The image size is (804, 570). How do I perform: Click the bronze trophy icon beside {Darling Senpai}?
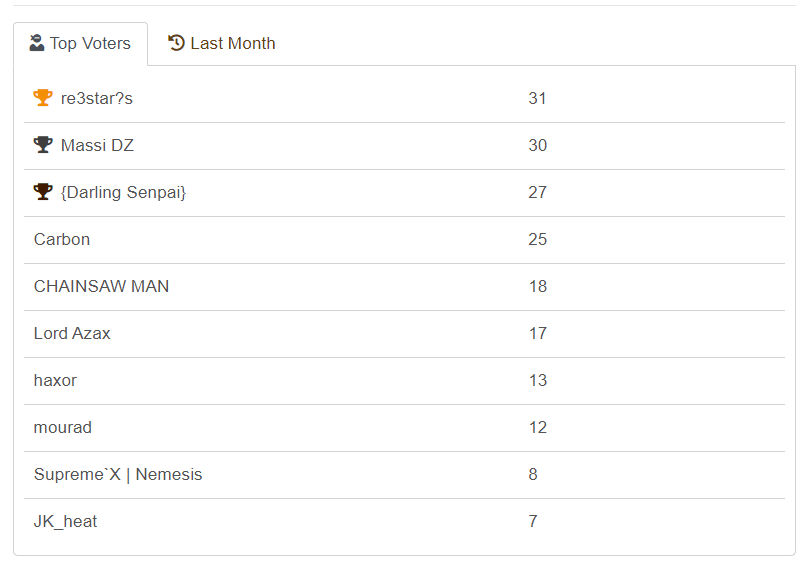tap(43, 192)
